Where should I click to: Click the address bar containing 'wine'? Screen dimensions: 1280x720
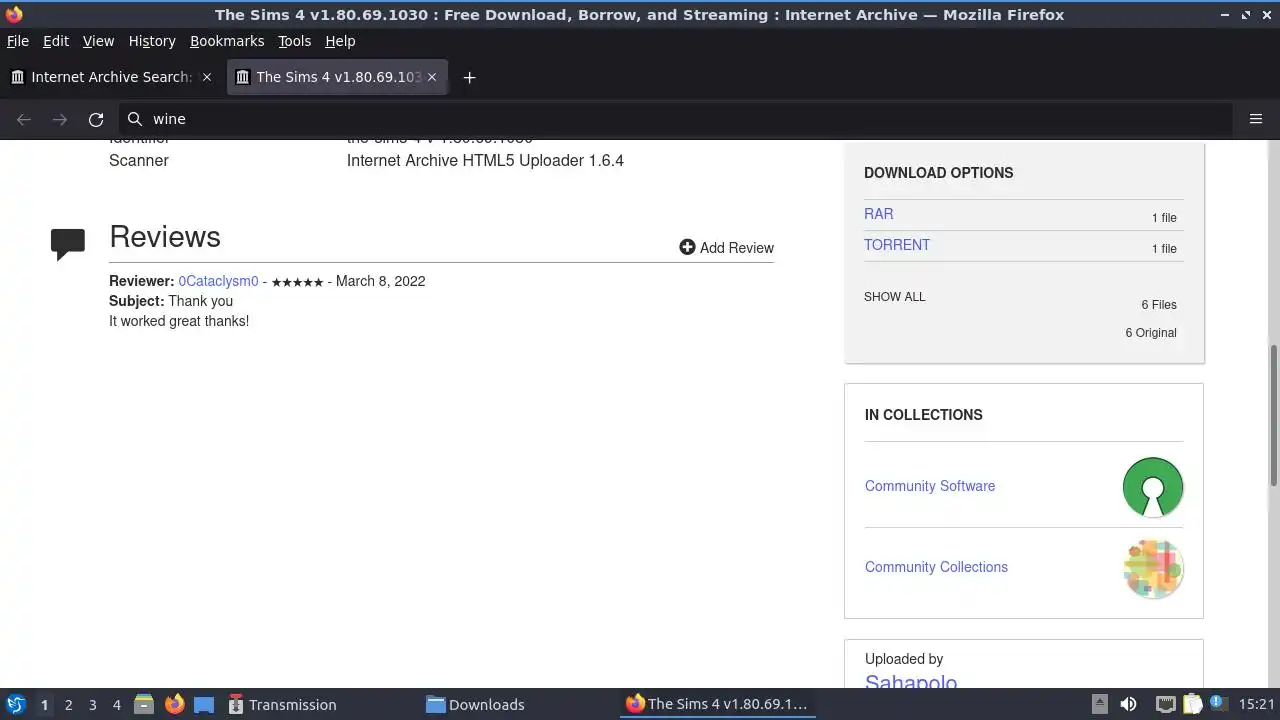click(x=675, y=119)
